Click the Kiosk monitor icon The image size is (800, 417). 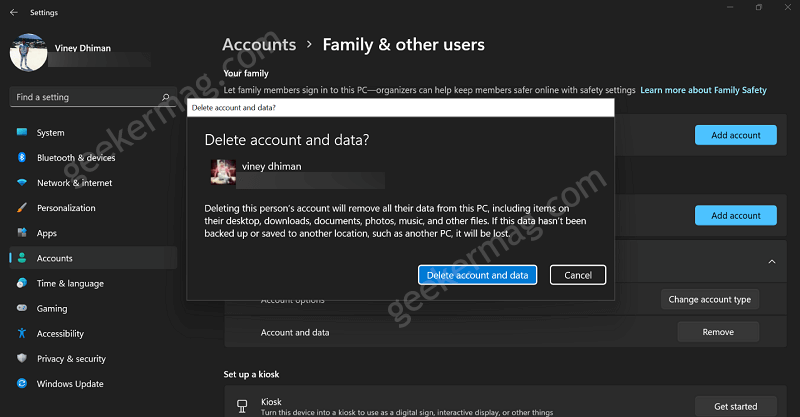tap(242, 406)
